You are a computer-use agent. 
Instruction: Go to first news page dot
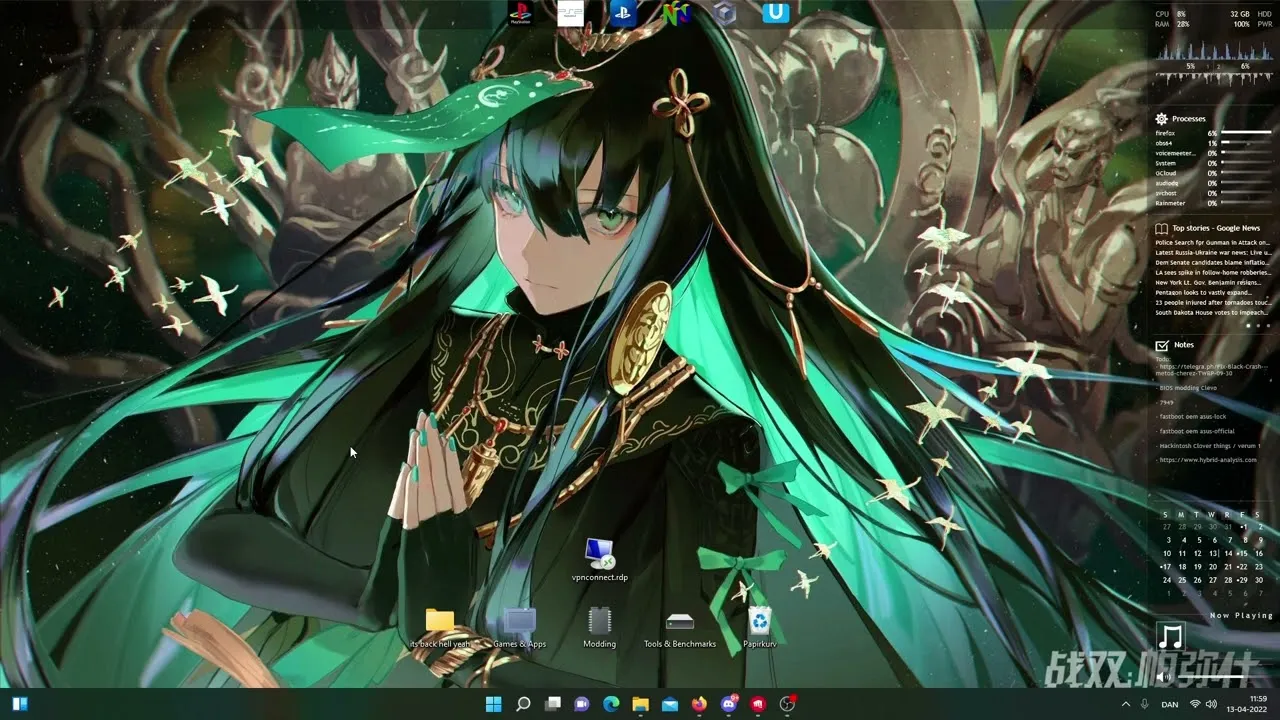1248,325
